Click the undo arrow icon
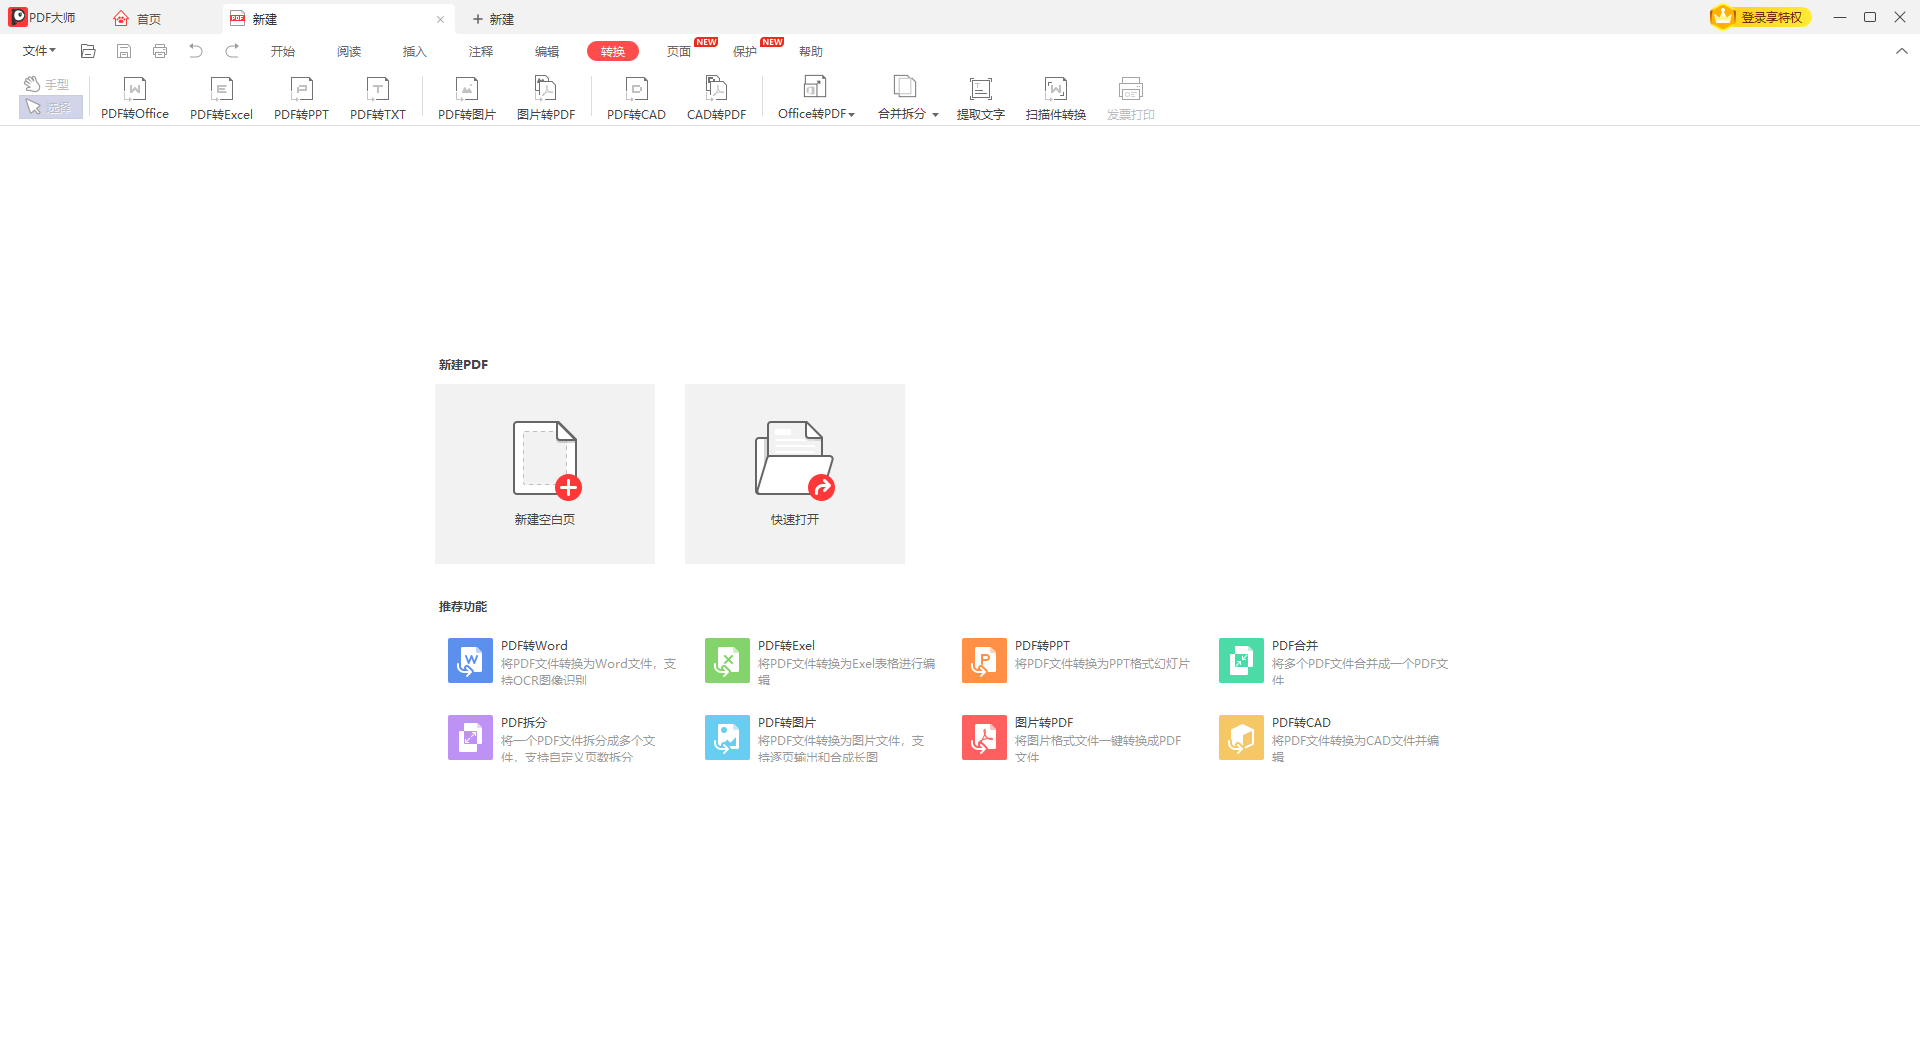 pyautogui.click(x=196, y=51)
